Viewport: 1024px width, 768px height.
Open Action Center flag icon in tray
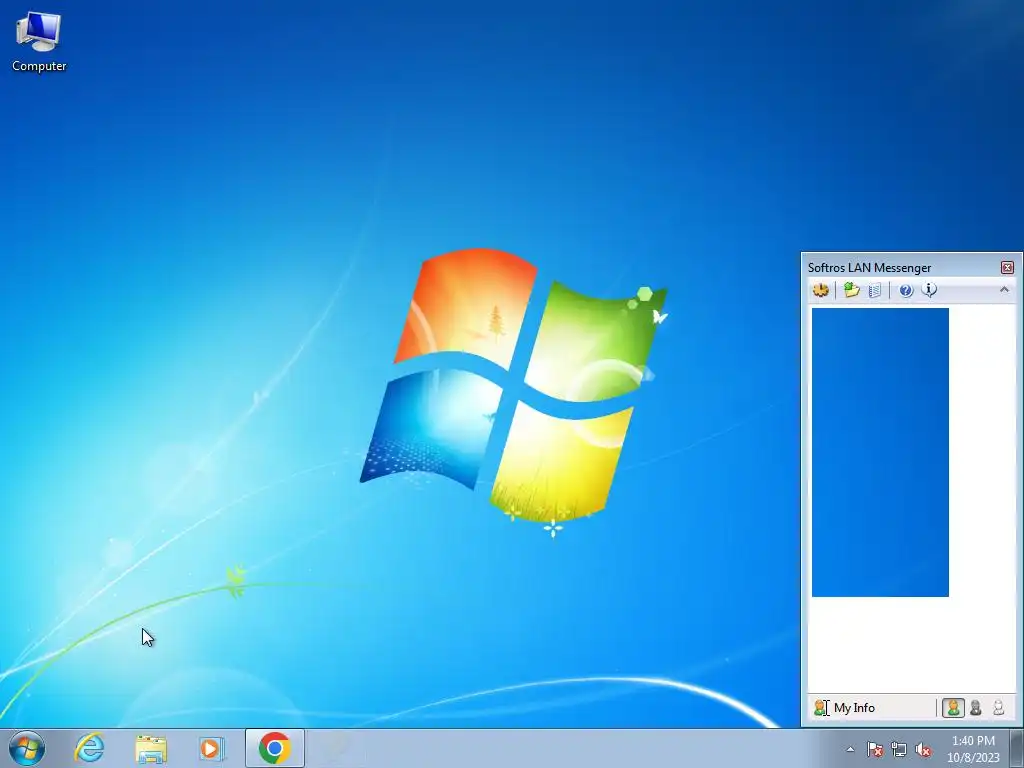[x=874, y=749]
